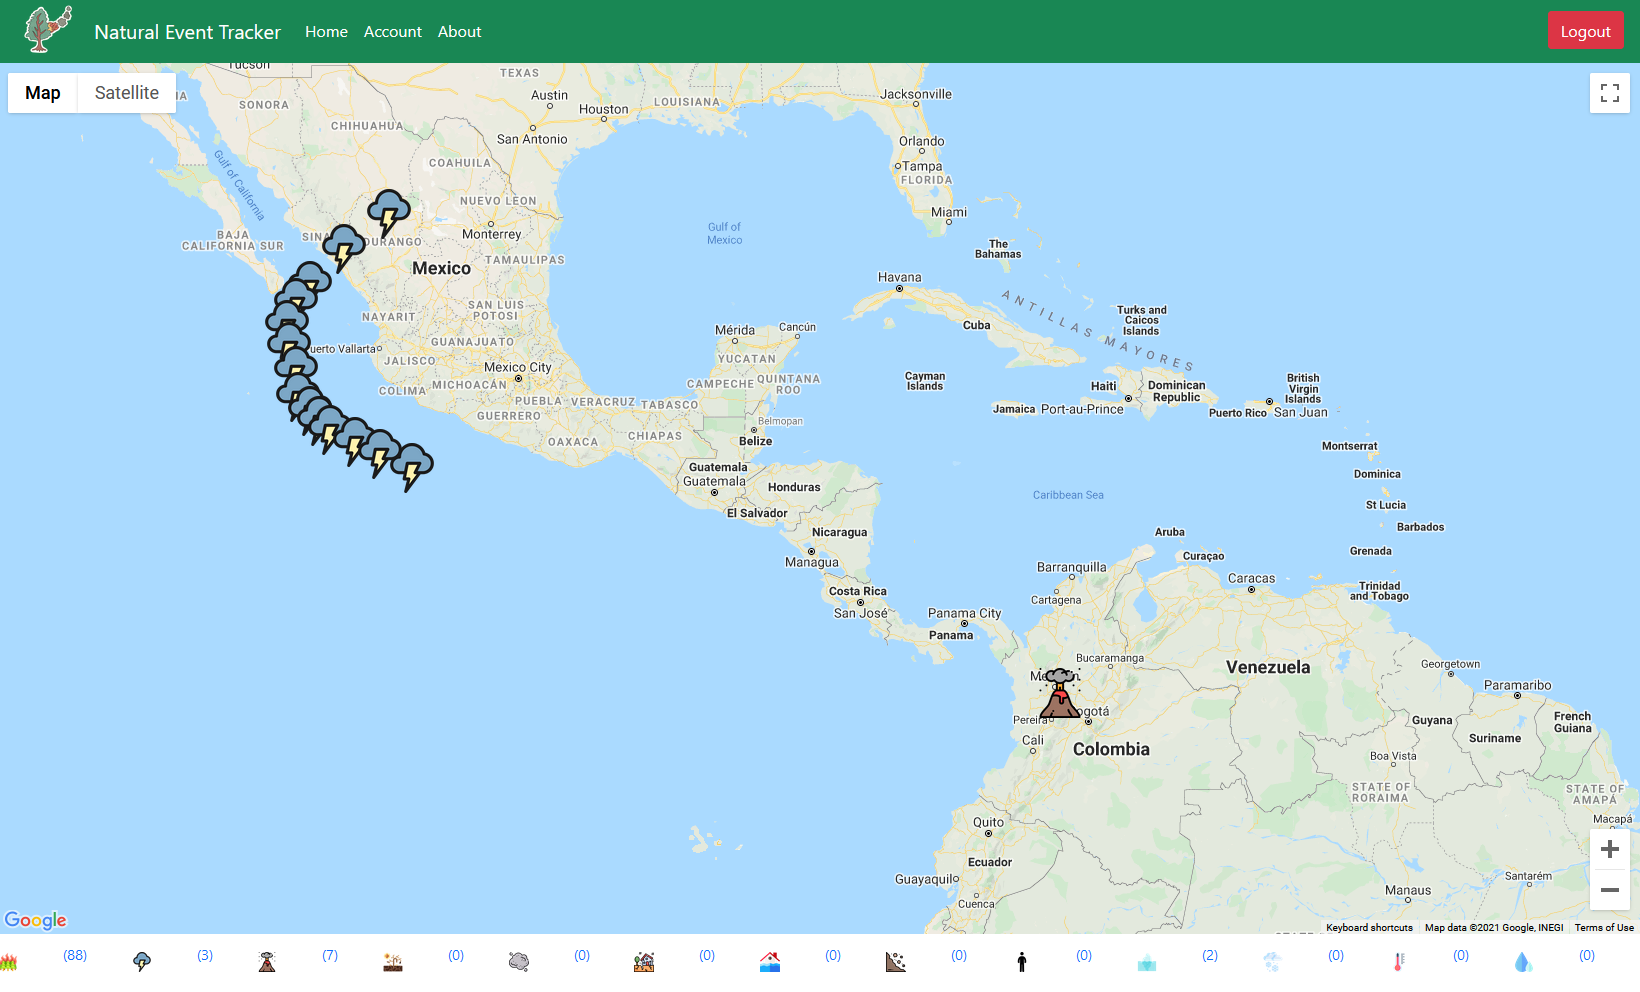Click the Google logo on the map
Screen dimensions: 1640x992
(x=36, y=920)
